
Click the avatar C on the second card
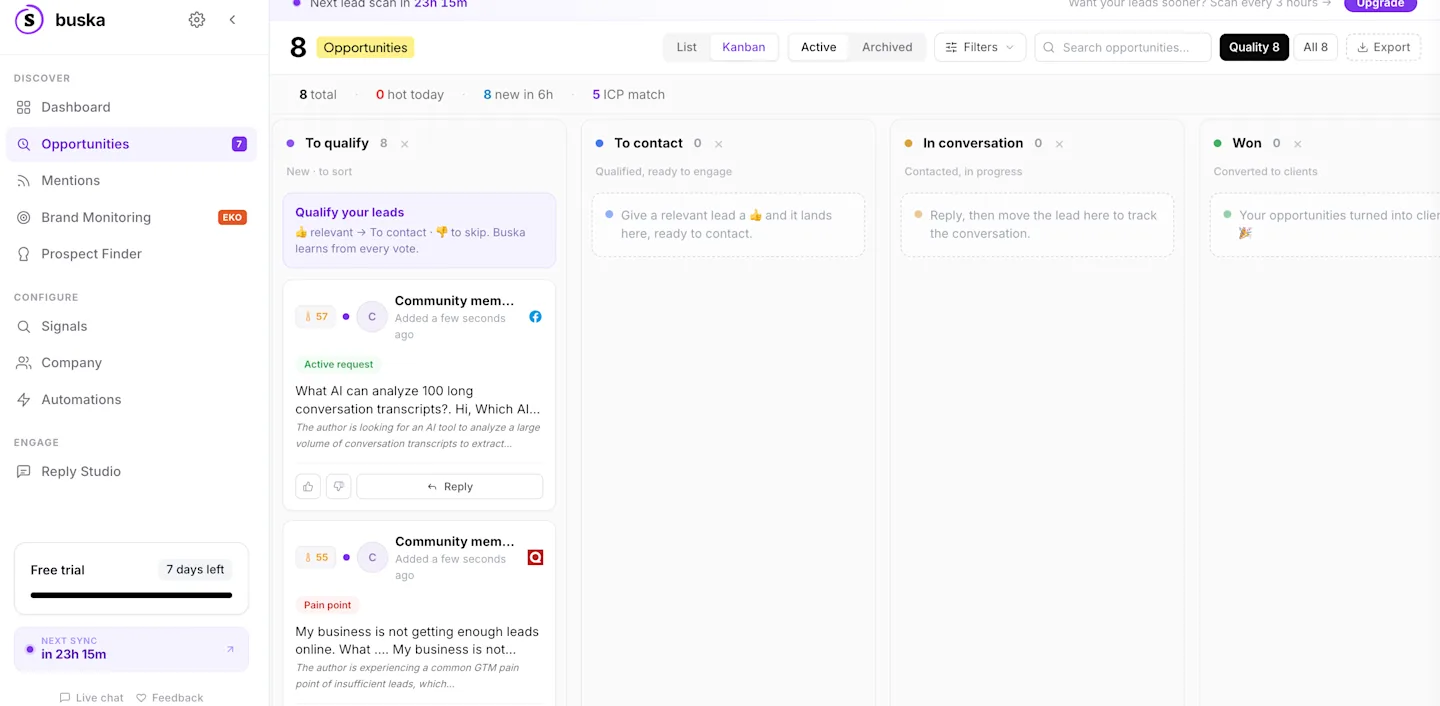point(372,557)
